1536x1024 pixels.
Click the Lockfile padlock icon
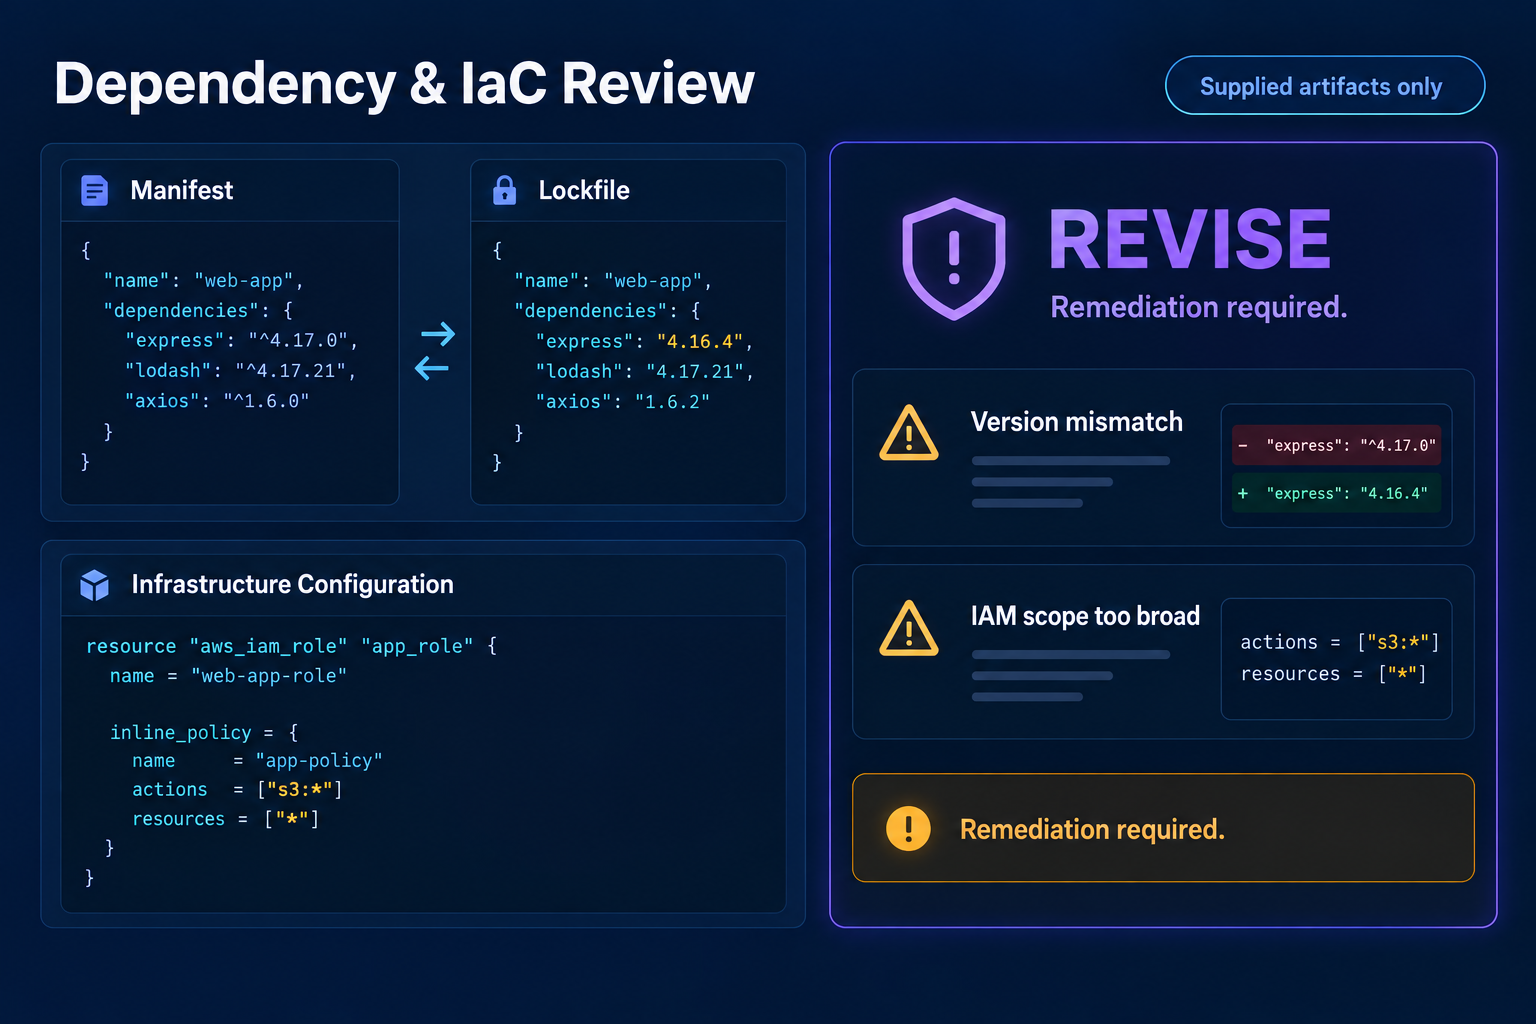coord(505,190)
